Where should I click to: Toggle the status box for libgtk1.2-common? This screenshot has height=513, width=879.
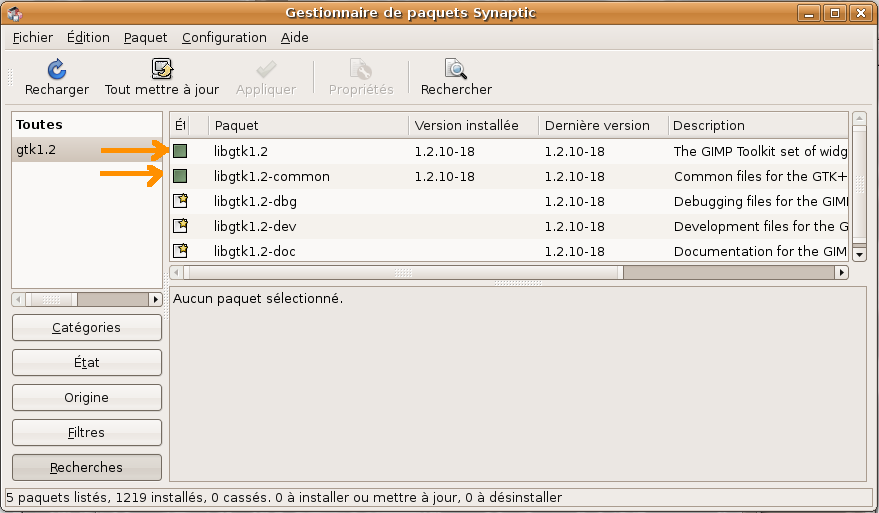[180, 176]
